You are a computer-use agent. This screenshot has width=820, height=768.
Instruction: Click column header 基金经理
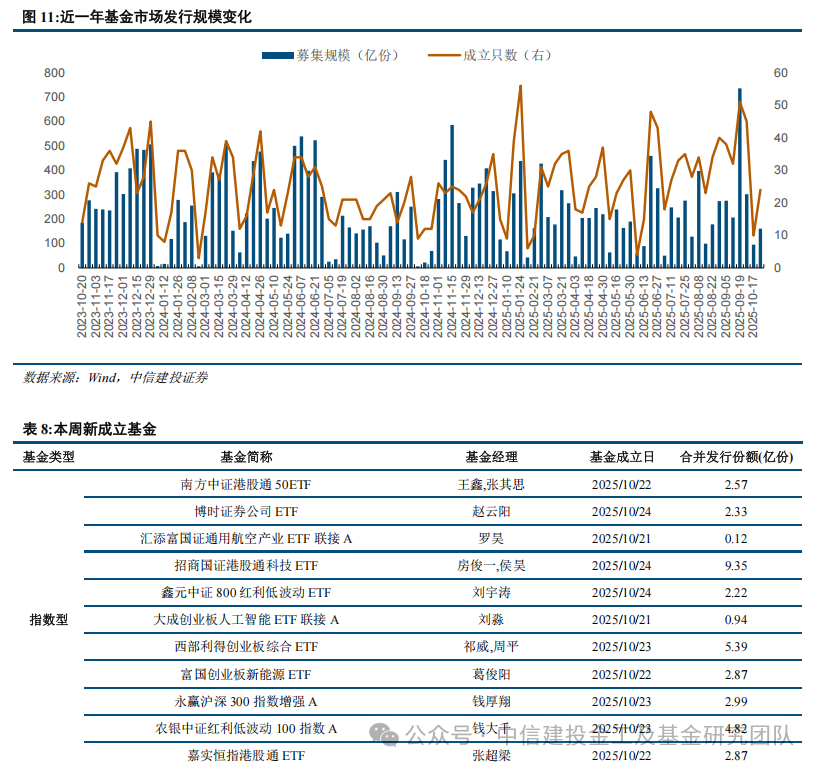(491, 457)
